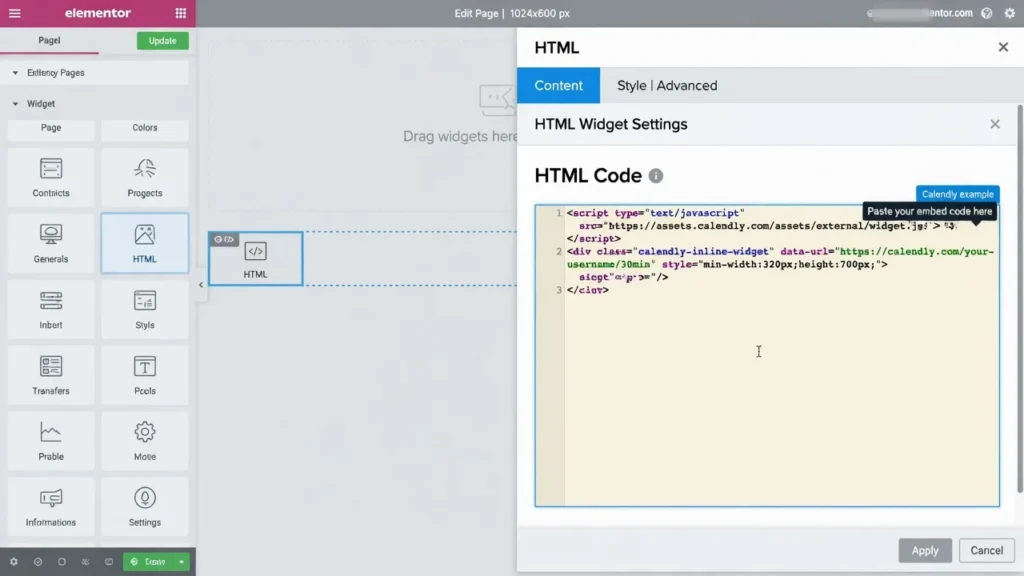The width and height of the screenshot is (1024, 576).
Task: Click the bottom bar overlapping circles icon
Action: (109, 562)
